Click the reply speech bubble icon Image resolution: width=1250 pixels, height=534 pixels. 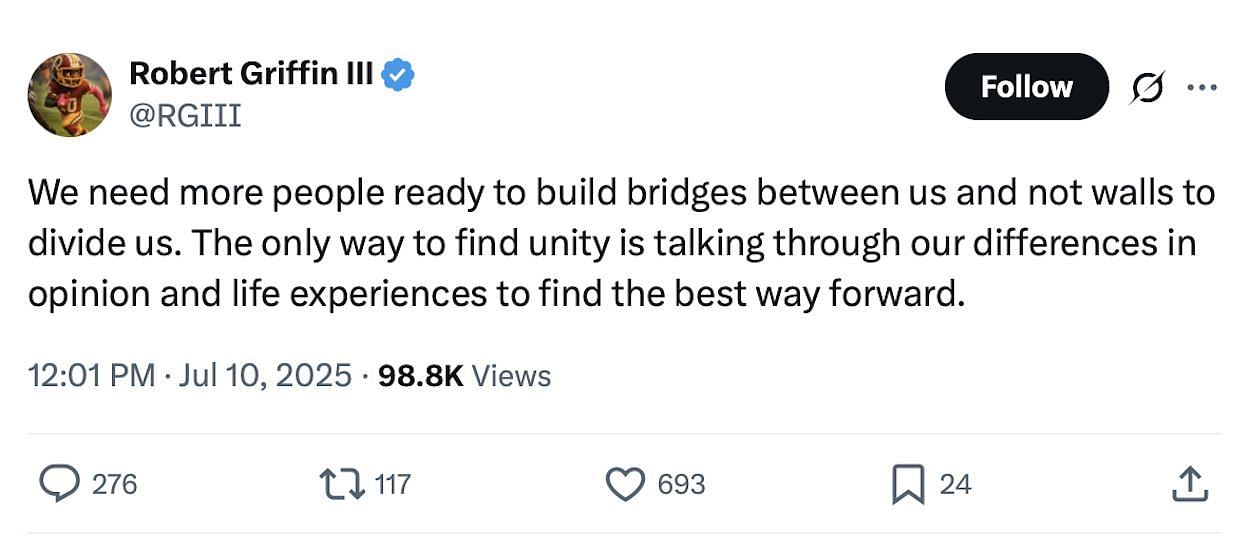pos(59,484)
